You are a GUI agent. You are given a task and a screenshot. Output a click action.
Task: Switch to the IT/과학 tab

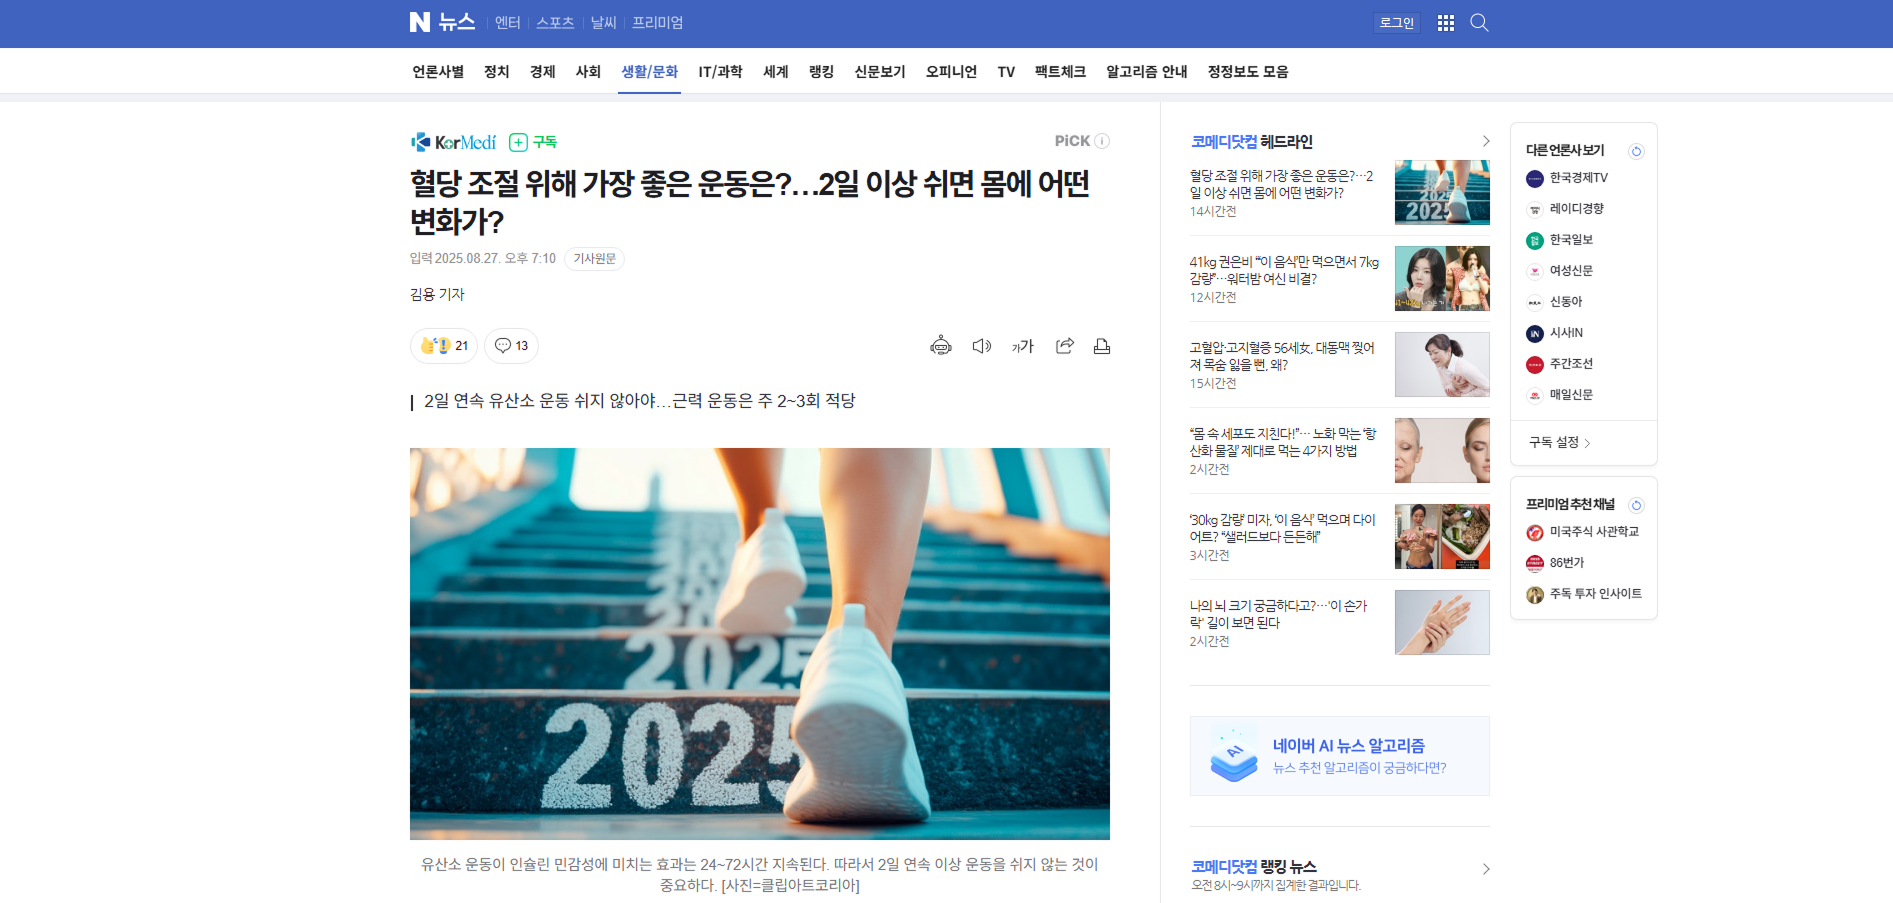720,72
